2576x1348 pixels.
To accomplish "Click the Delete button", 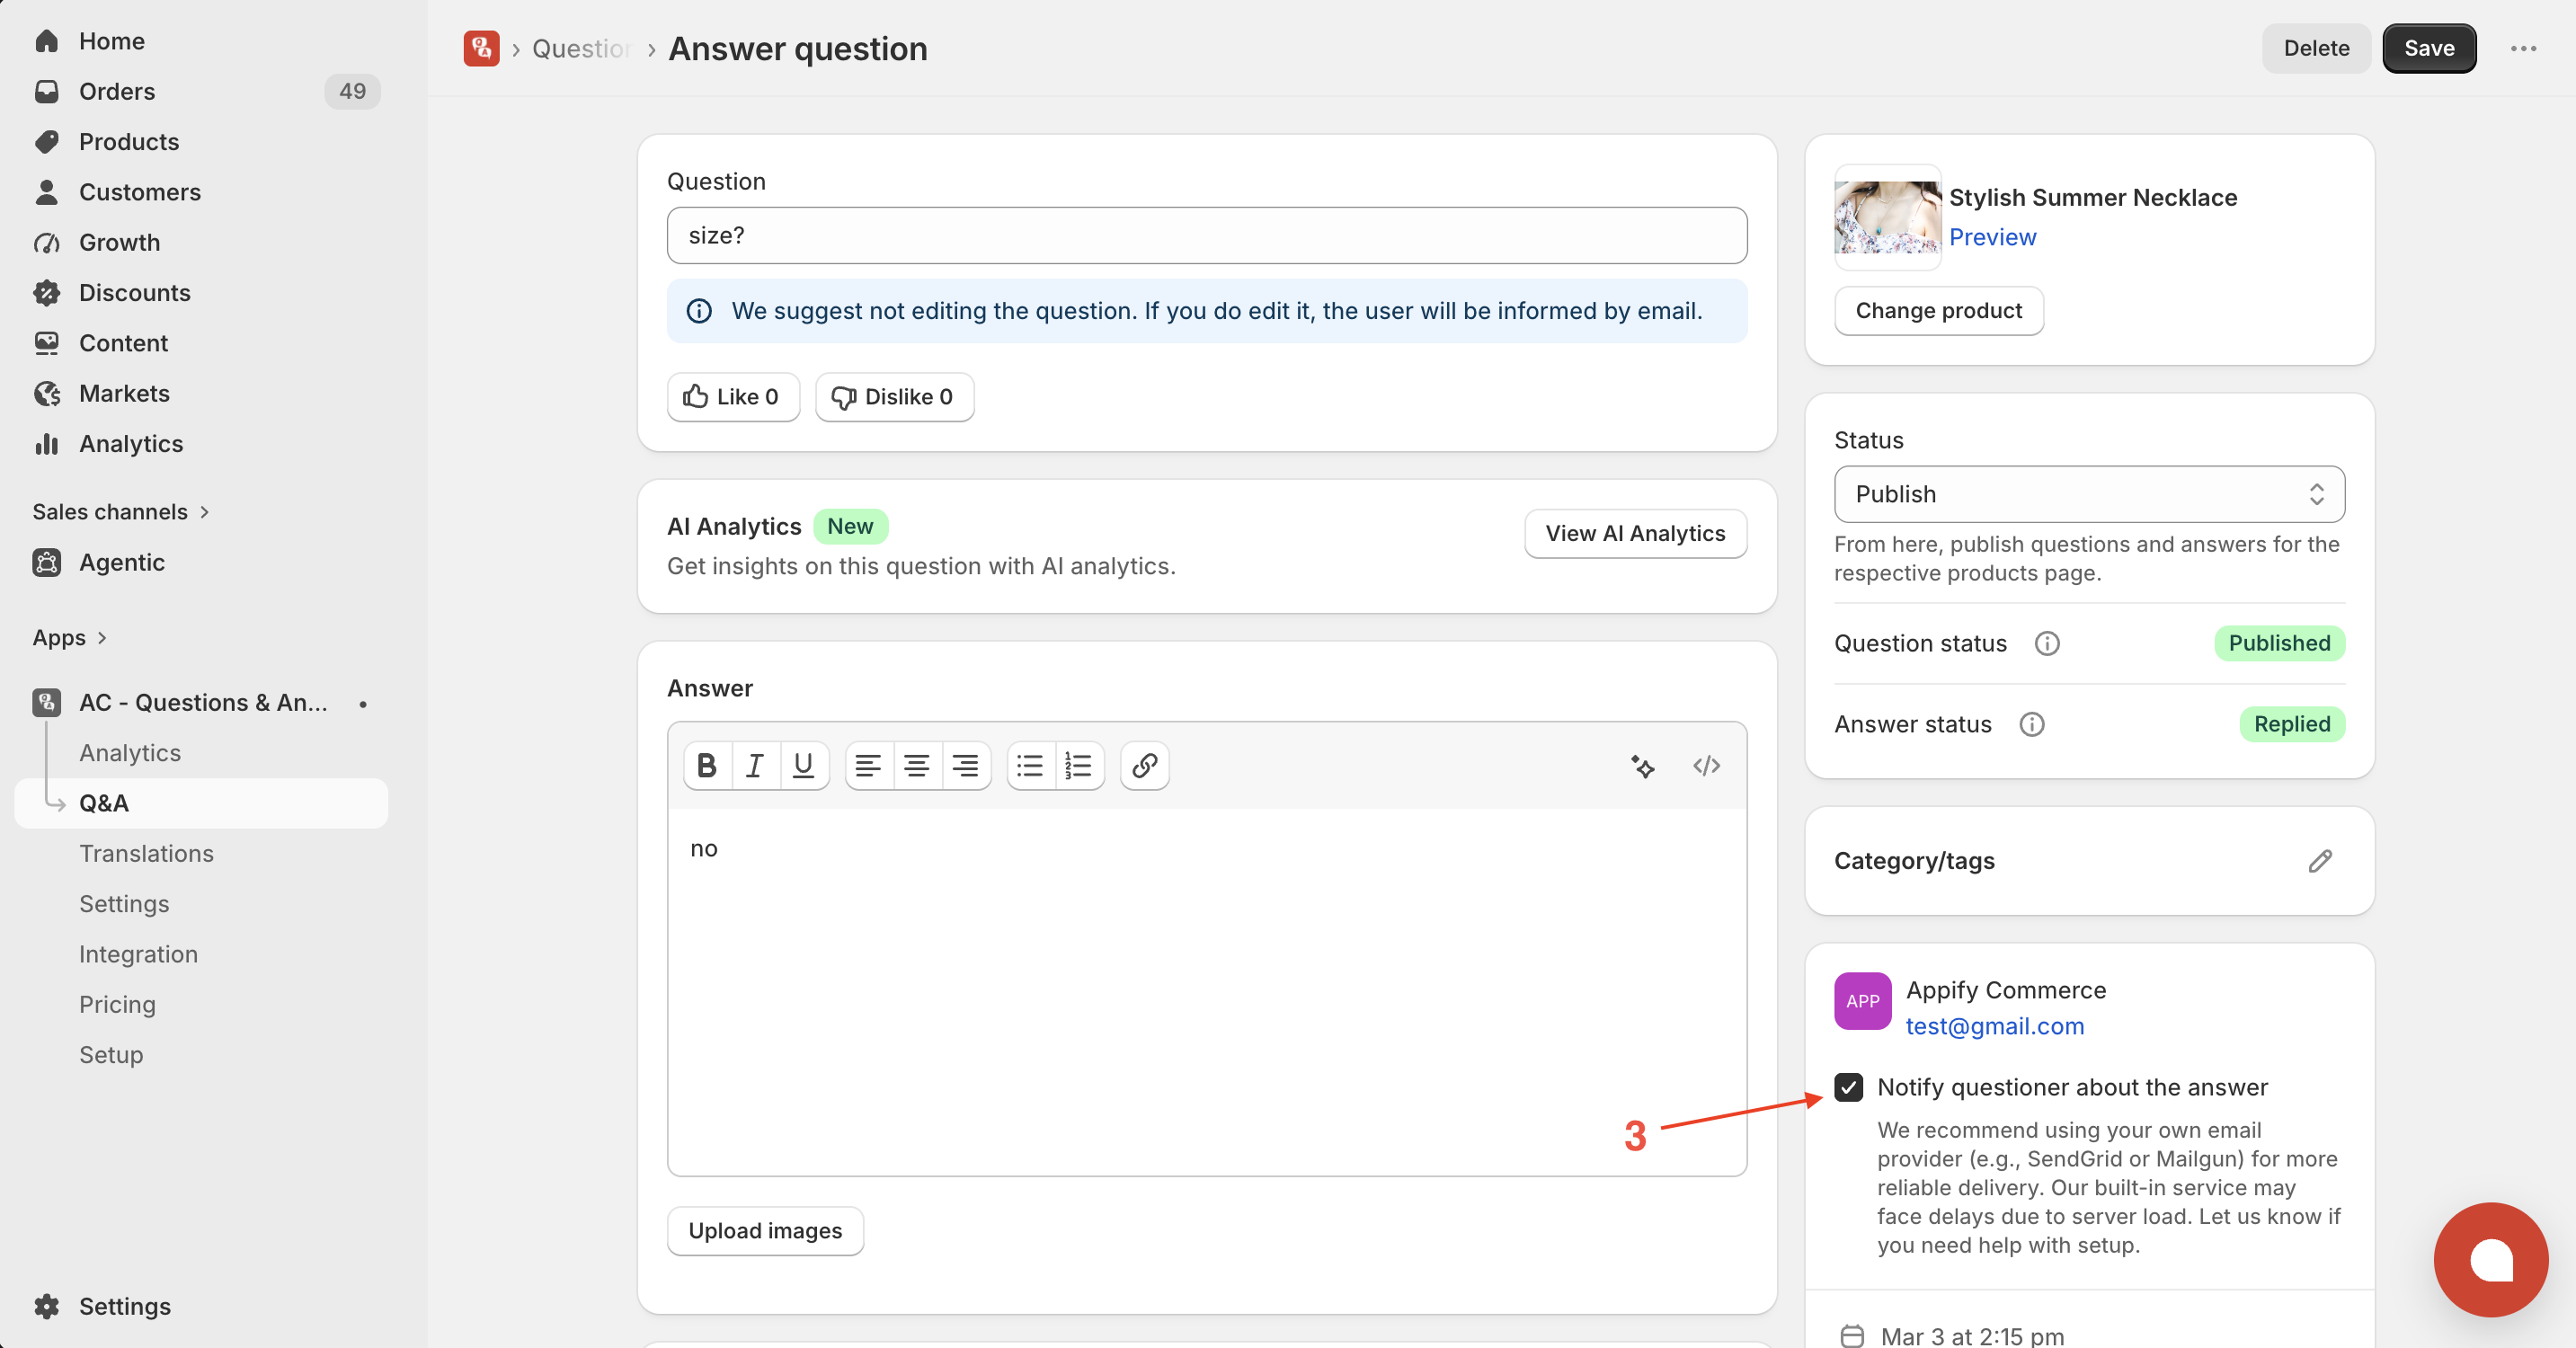I will coord(2316,48).
